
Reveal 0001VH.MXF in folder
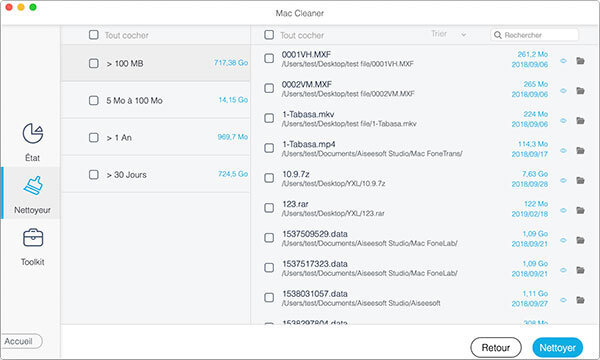[x=580, y=60]
